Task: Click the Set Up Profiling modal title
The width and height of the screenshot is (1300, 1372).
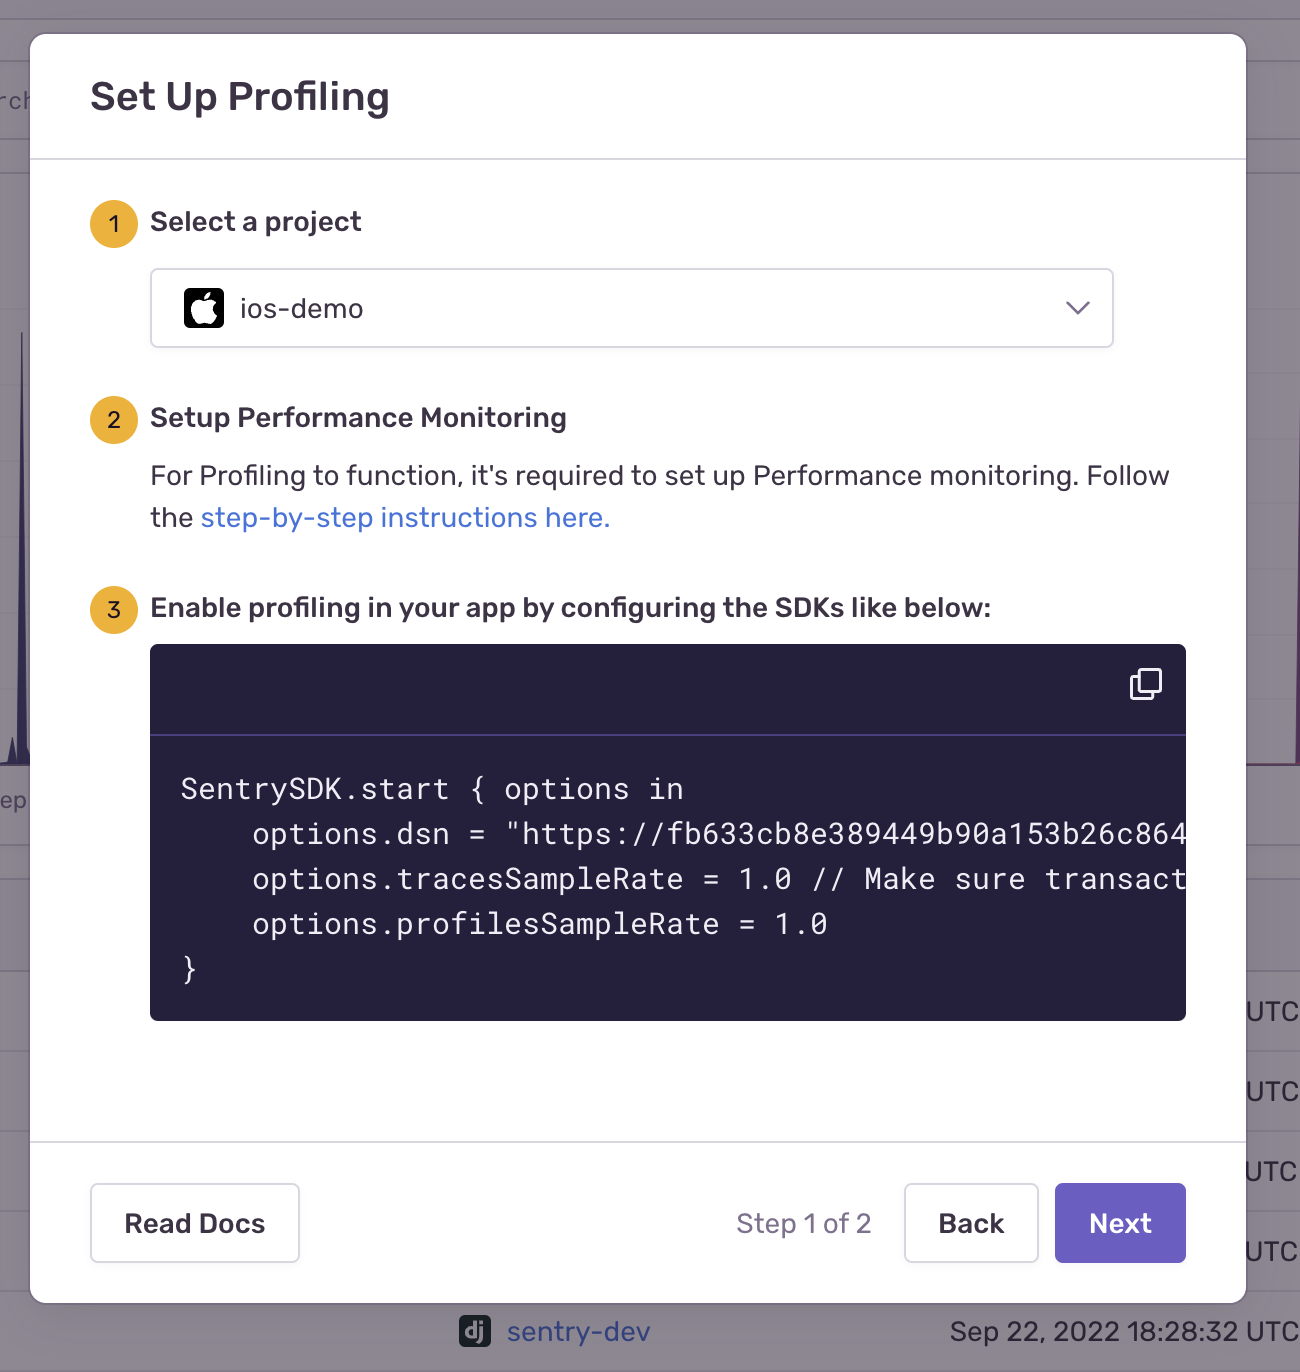Action: click(240, 97)
